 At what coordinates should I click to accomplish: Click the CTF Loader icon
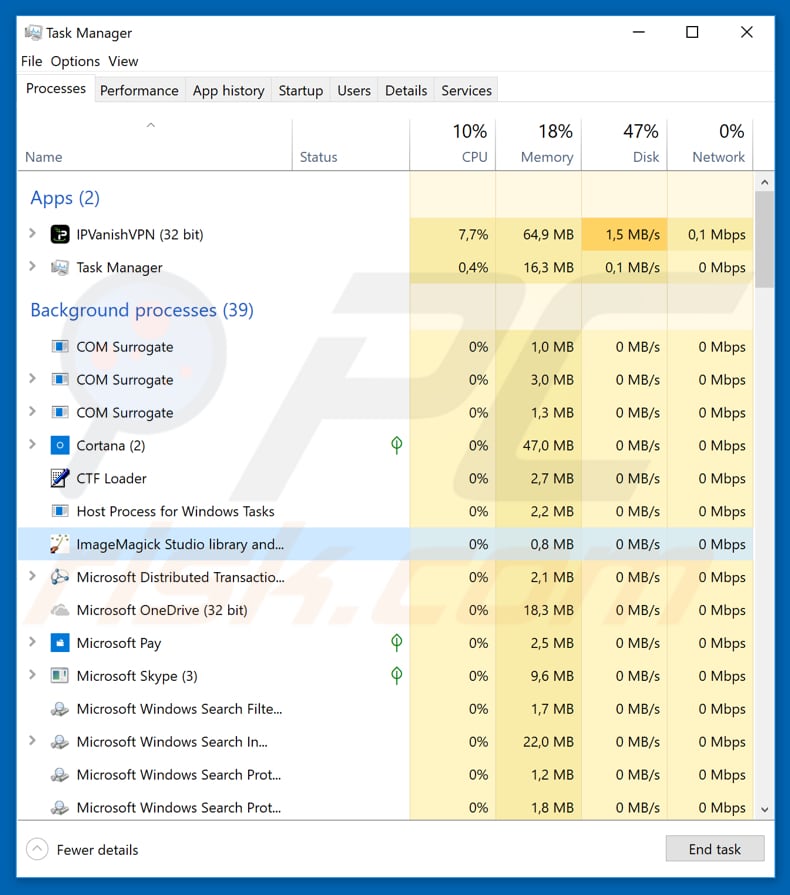point(60,478)
